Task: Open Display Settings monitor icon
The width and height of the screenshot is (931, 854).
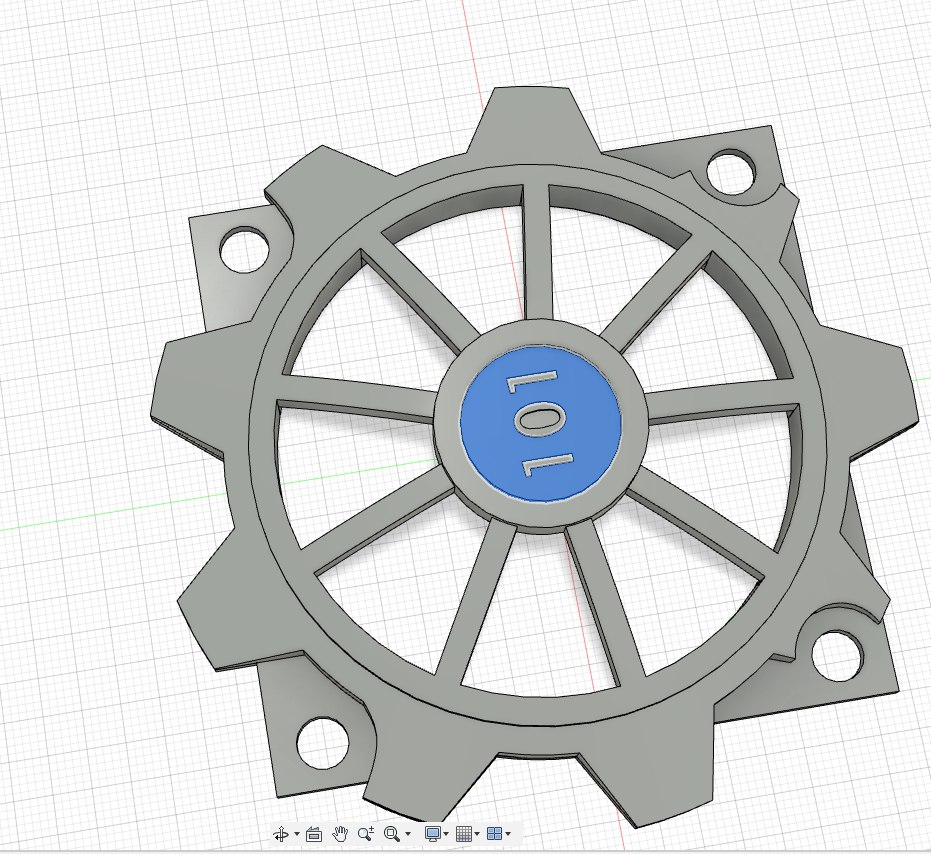Action: tap(433, 834)
